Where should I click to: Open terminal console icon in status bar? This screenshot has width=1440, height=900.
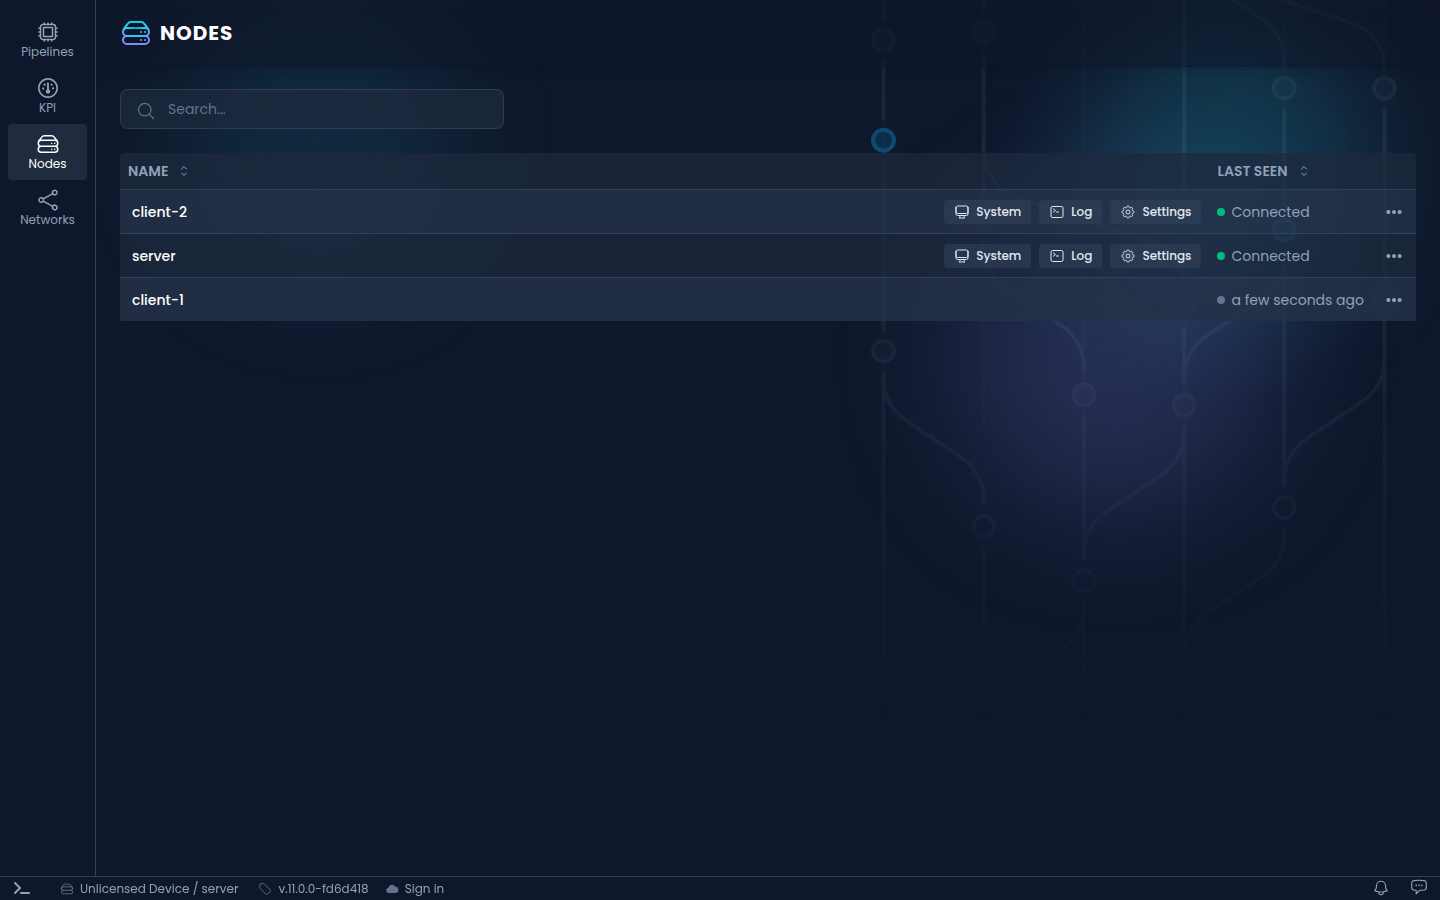pos(22,888)
